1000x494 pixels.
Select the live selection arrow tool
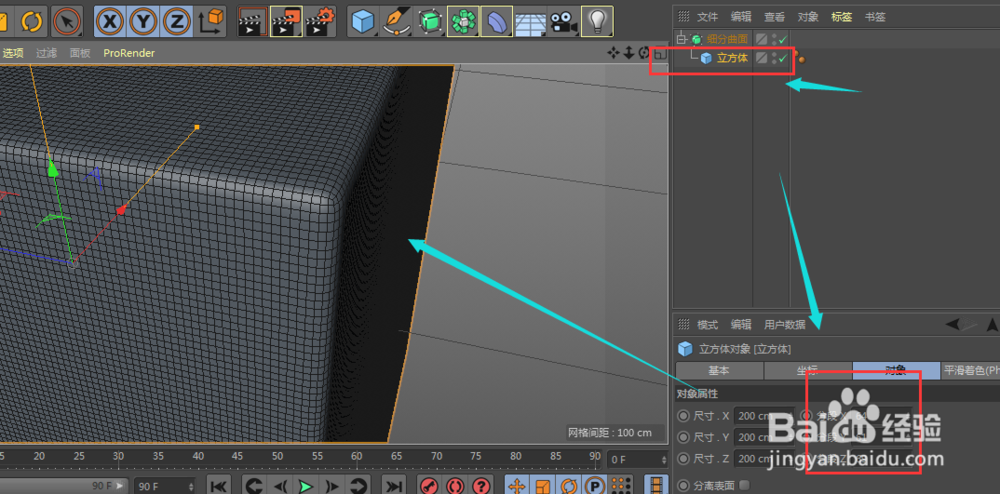[x=66, y=22]
